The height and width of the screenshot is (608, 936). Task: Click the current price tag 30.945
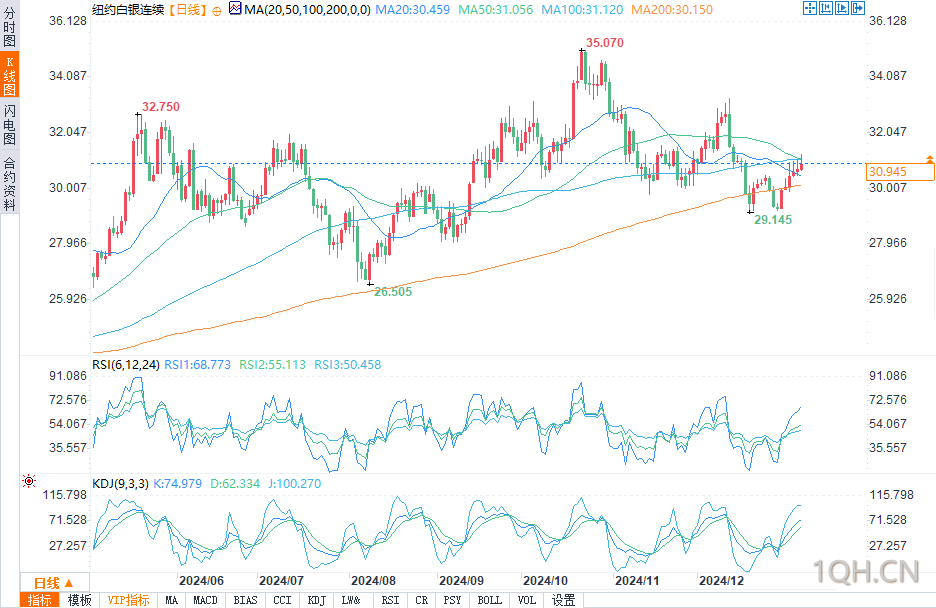point(900,172)
